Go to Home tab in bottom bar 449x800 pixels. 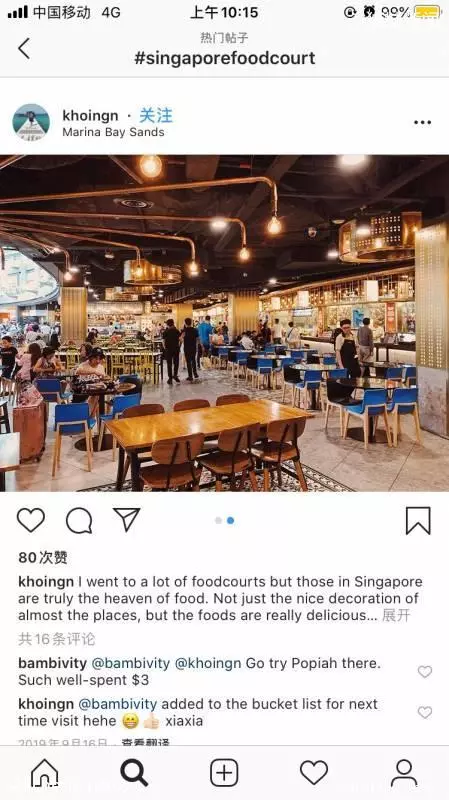coord(45,772)
